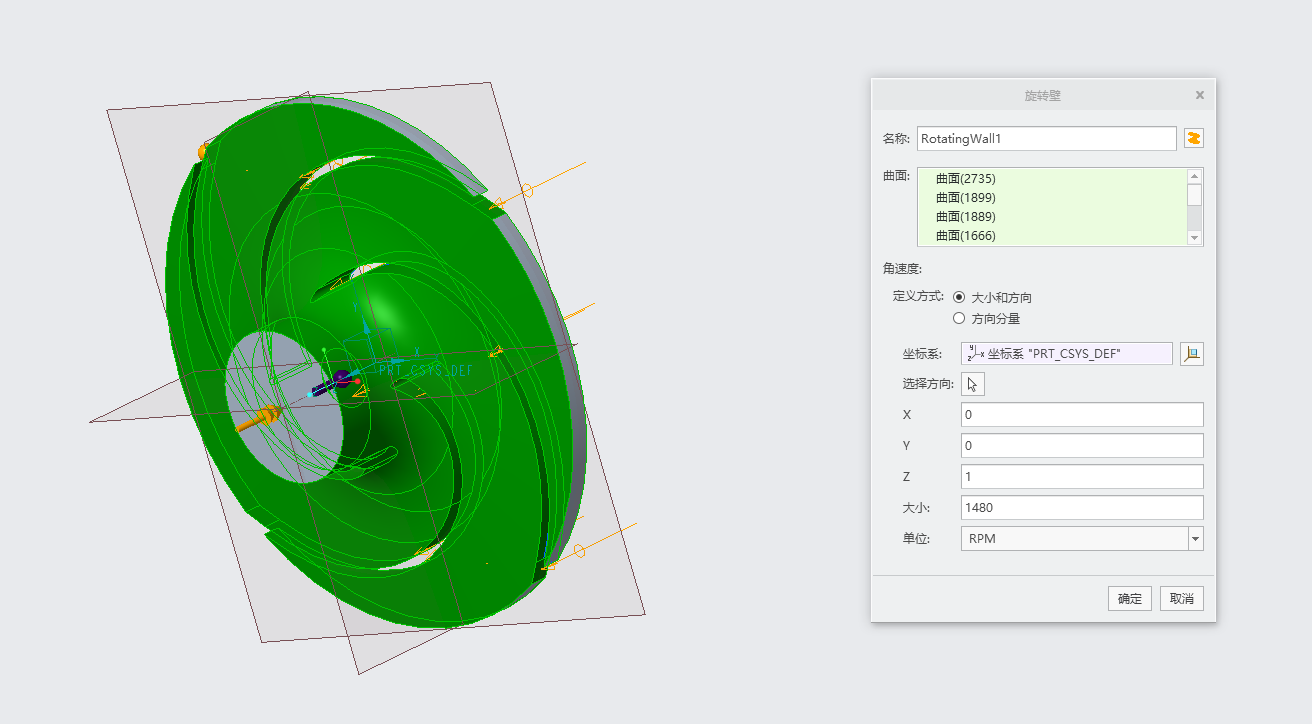
Task: Select the 大小和方向 radio option
Action: pos(959,297)
